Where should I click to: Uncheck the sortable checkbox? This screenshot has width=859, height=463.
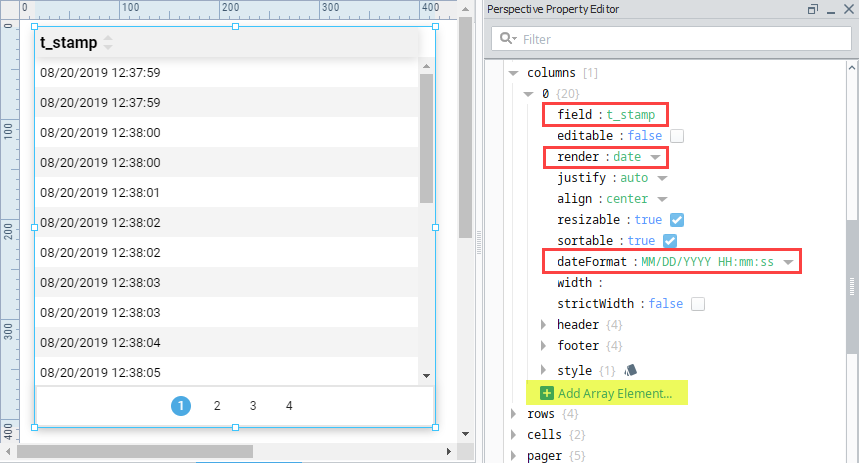[x=670, y=241]
